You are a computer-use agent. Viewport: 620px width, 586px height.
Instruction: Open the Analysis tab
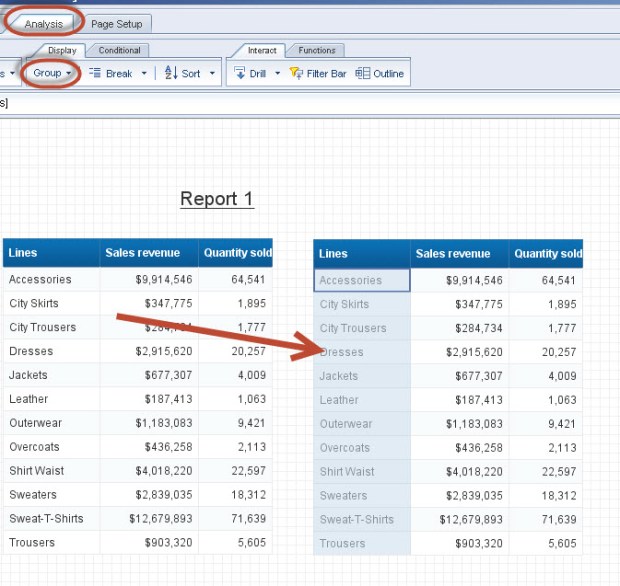tap(43, 24)
